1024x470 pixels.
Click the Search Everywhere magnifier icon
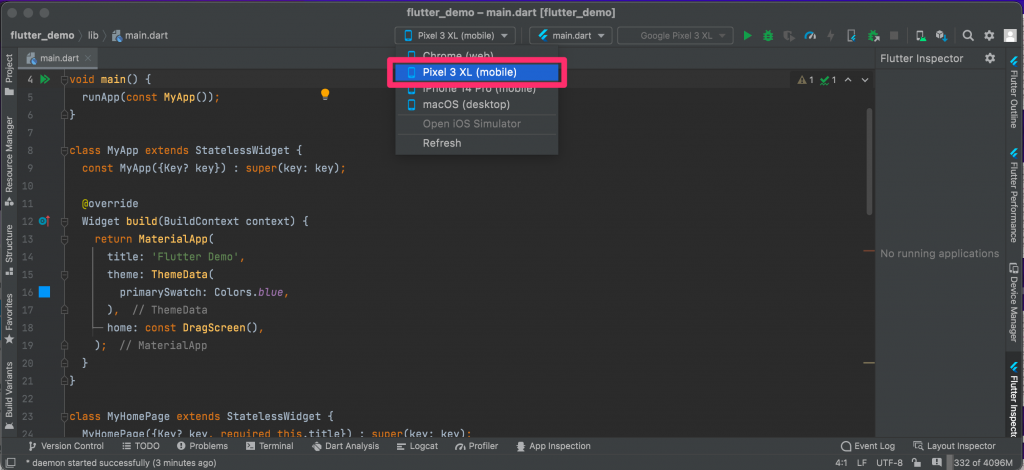click(x=968, y=36)
